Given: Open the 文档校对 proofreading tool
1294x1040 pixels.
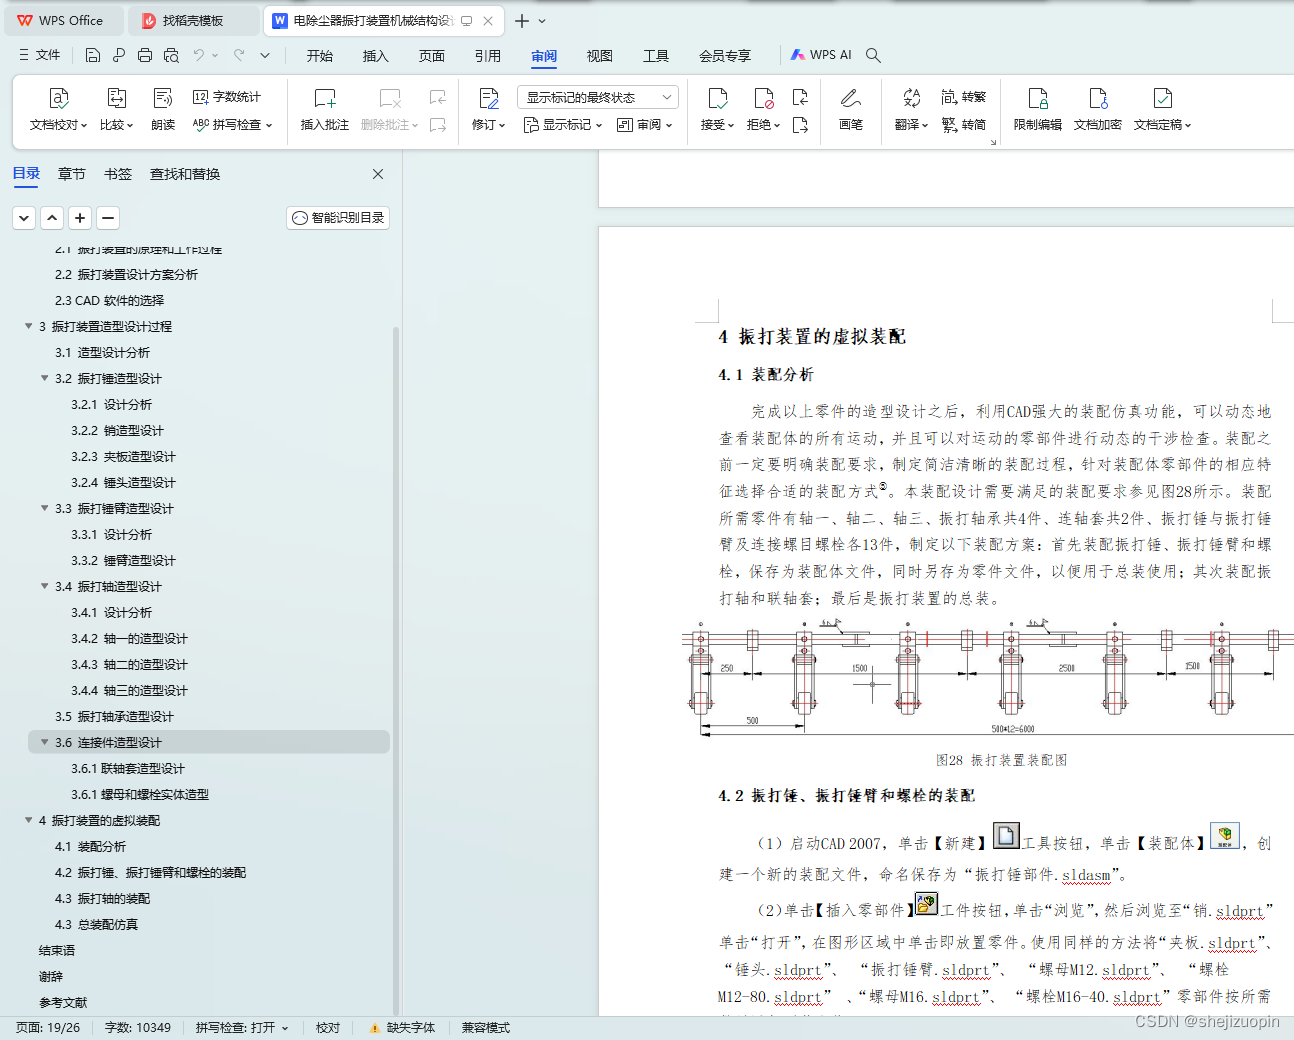Looking at the screenshot, I should click(59, 109).
